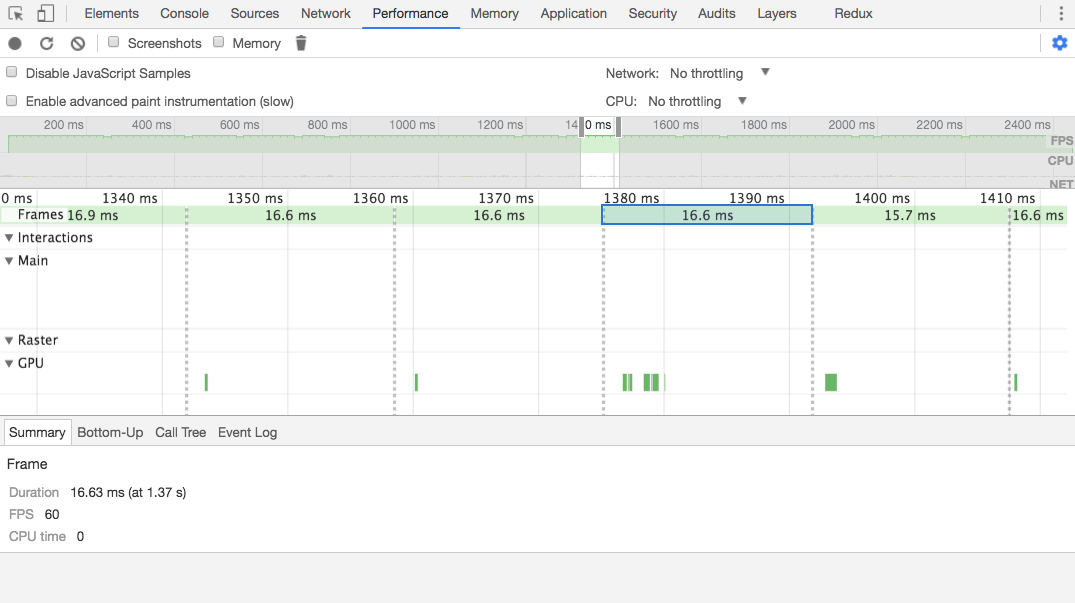Screen dimensions: 1075x603
Task: Switch to the Console tab
Action: (x=184, y=13)
